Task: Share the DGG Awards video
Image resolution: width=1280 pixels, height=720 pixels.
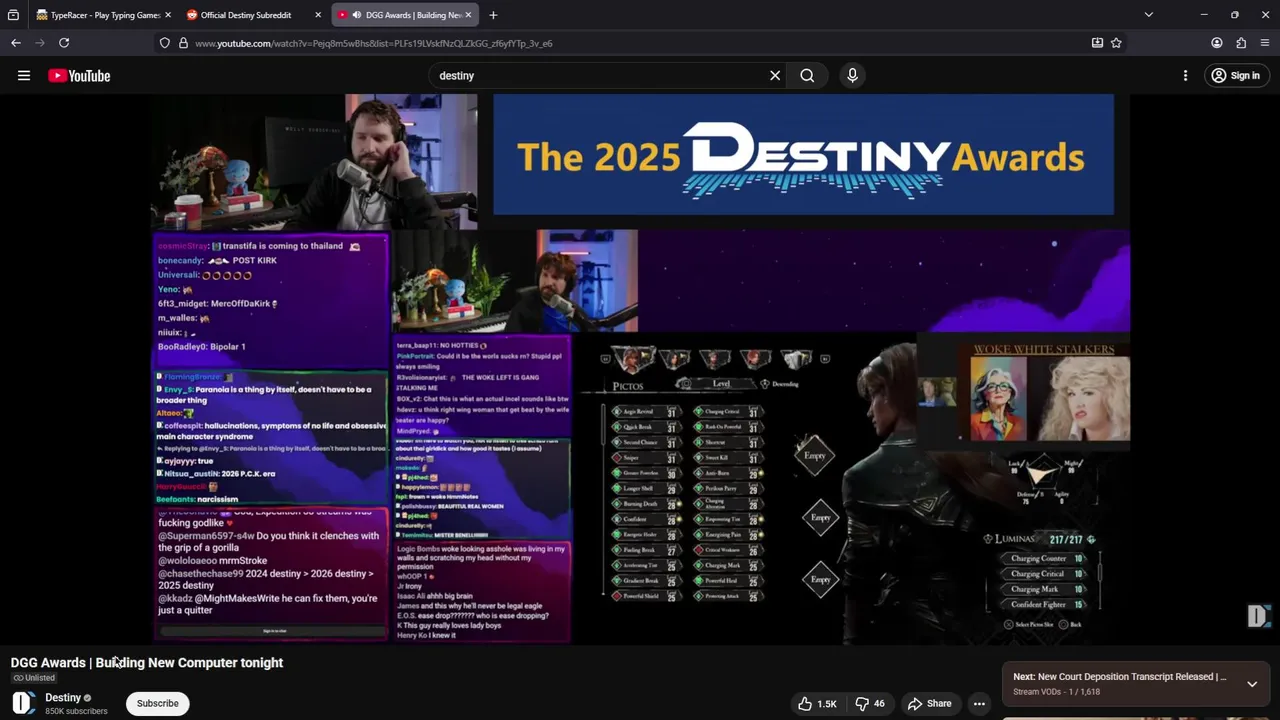Action: [x=930, y=704]
